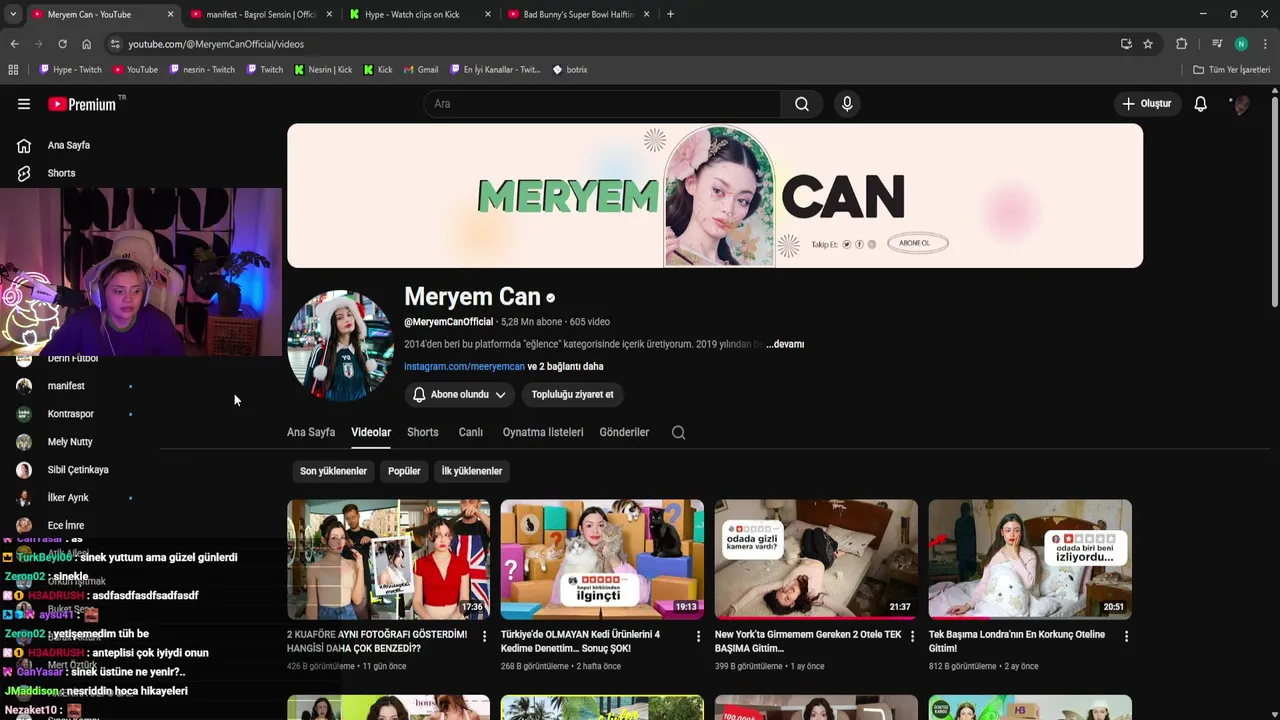Open the account avatar menu
Screen dimensions: 1280x720
(1241, 104)
